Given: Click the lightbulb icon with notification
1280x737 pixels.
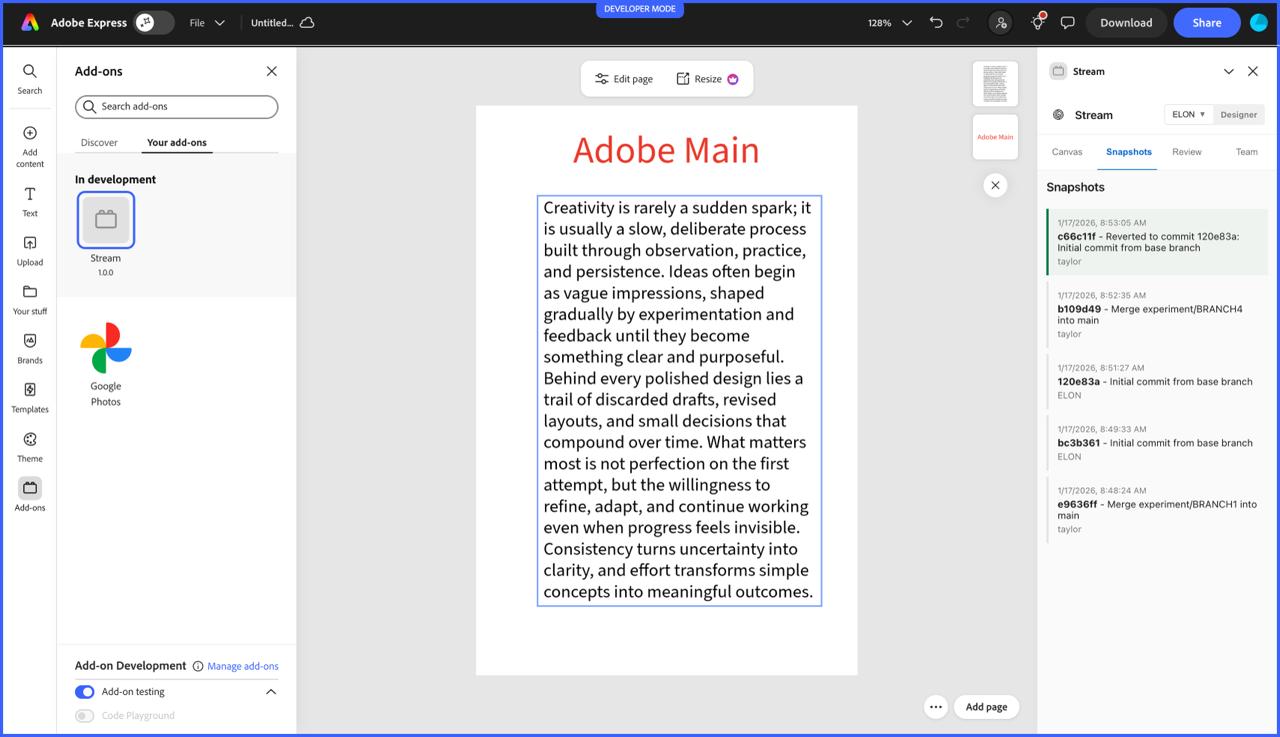Looking at the screenshot, I should pos(1038,22).
